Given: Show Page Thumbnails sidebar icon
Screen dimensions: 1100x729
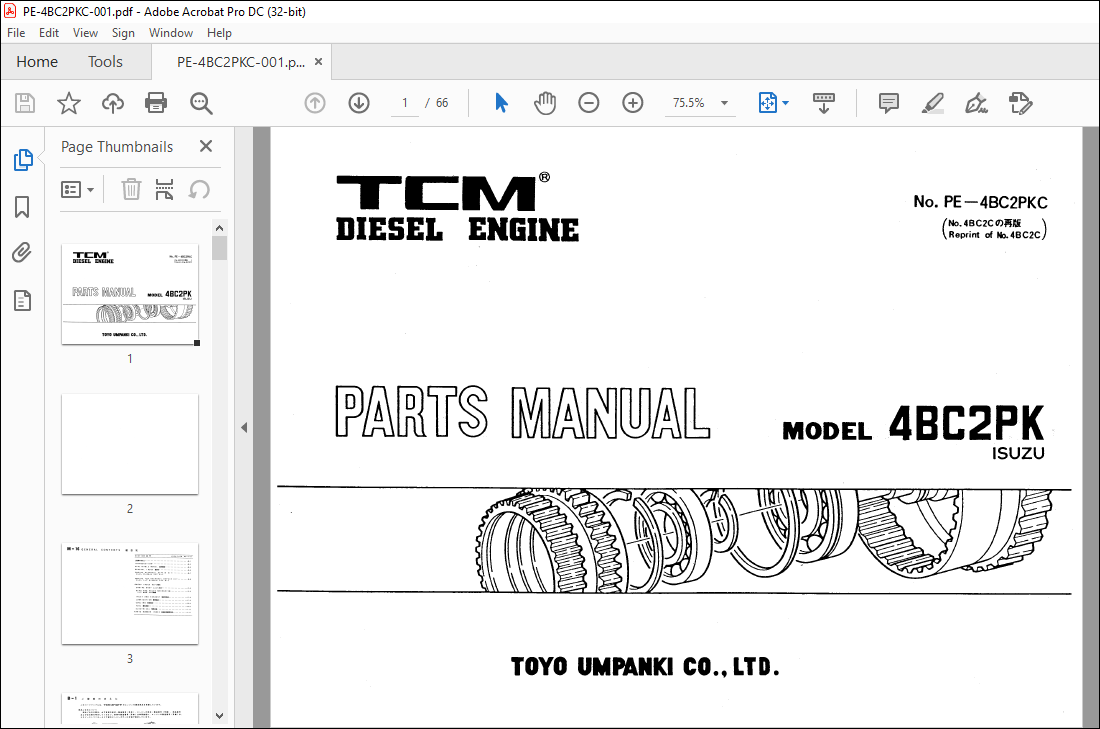Looking at the screenshot, I should point(22,160).
